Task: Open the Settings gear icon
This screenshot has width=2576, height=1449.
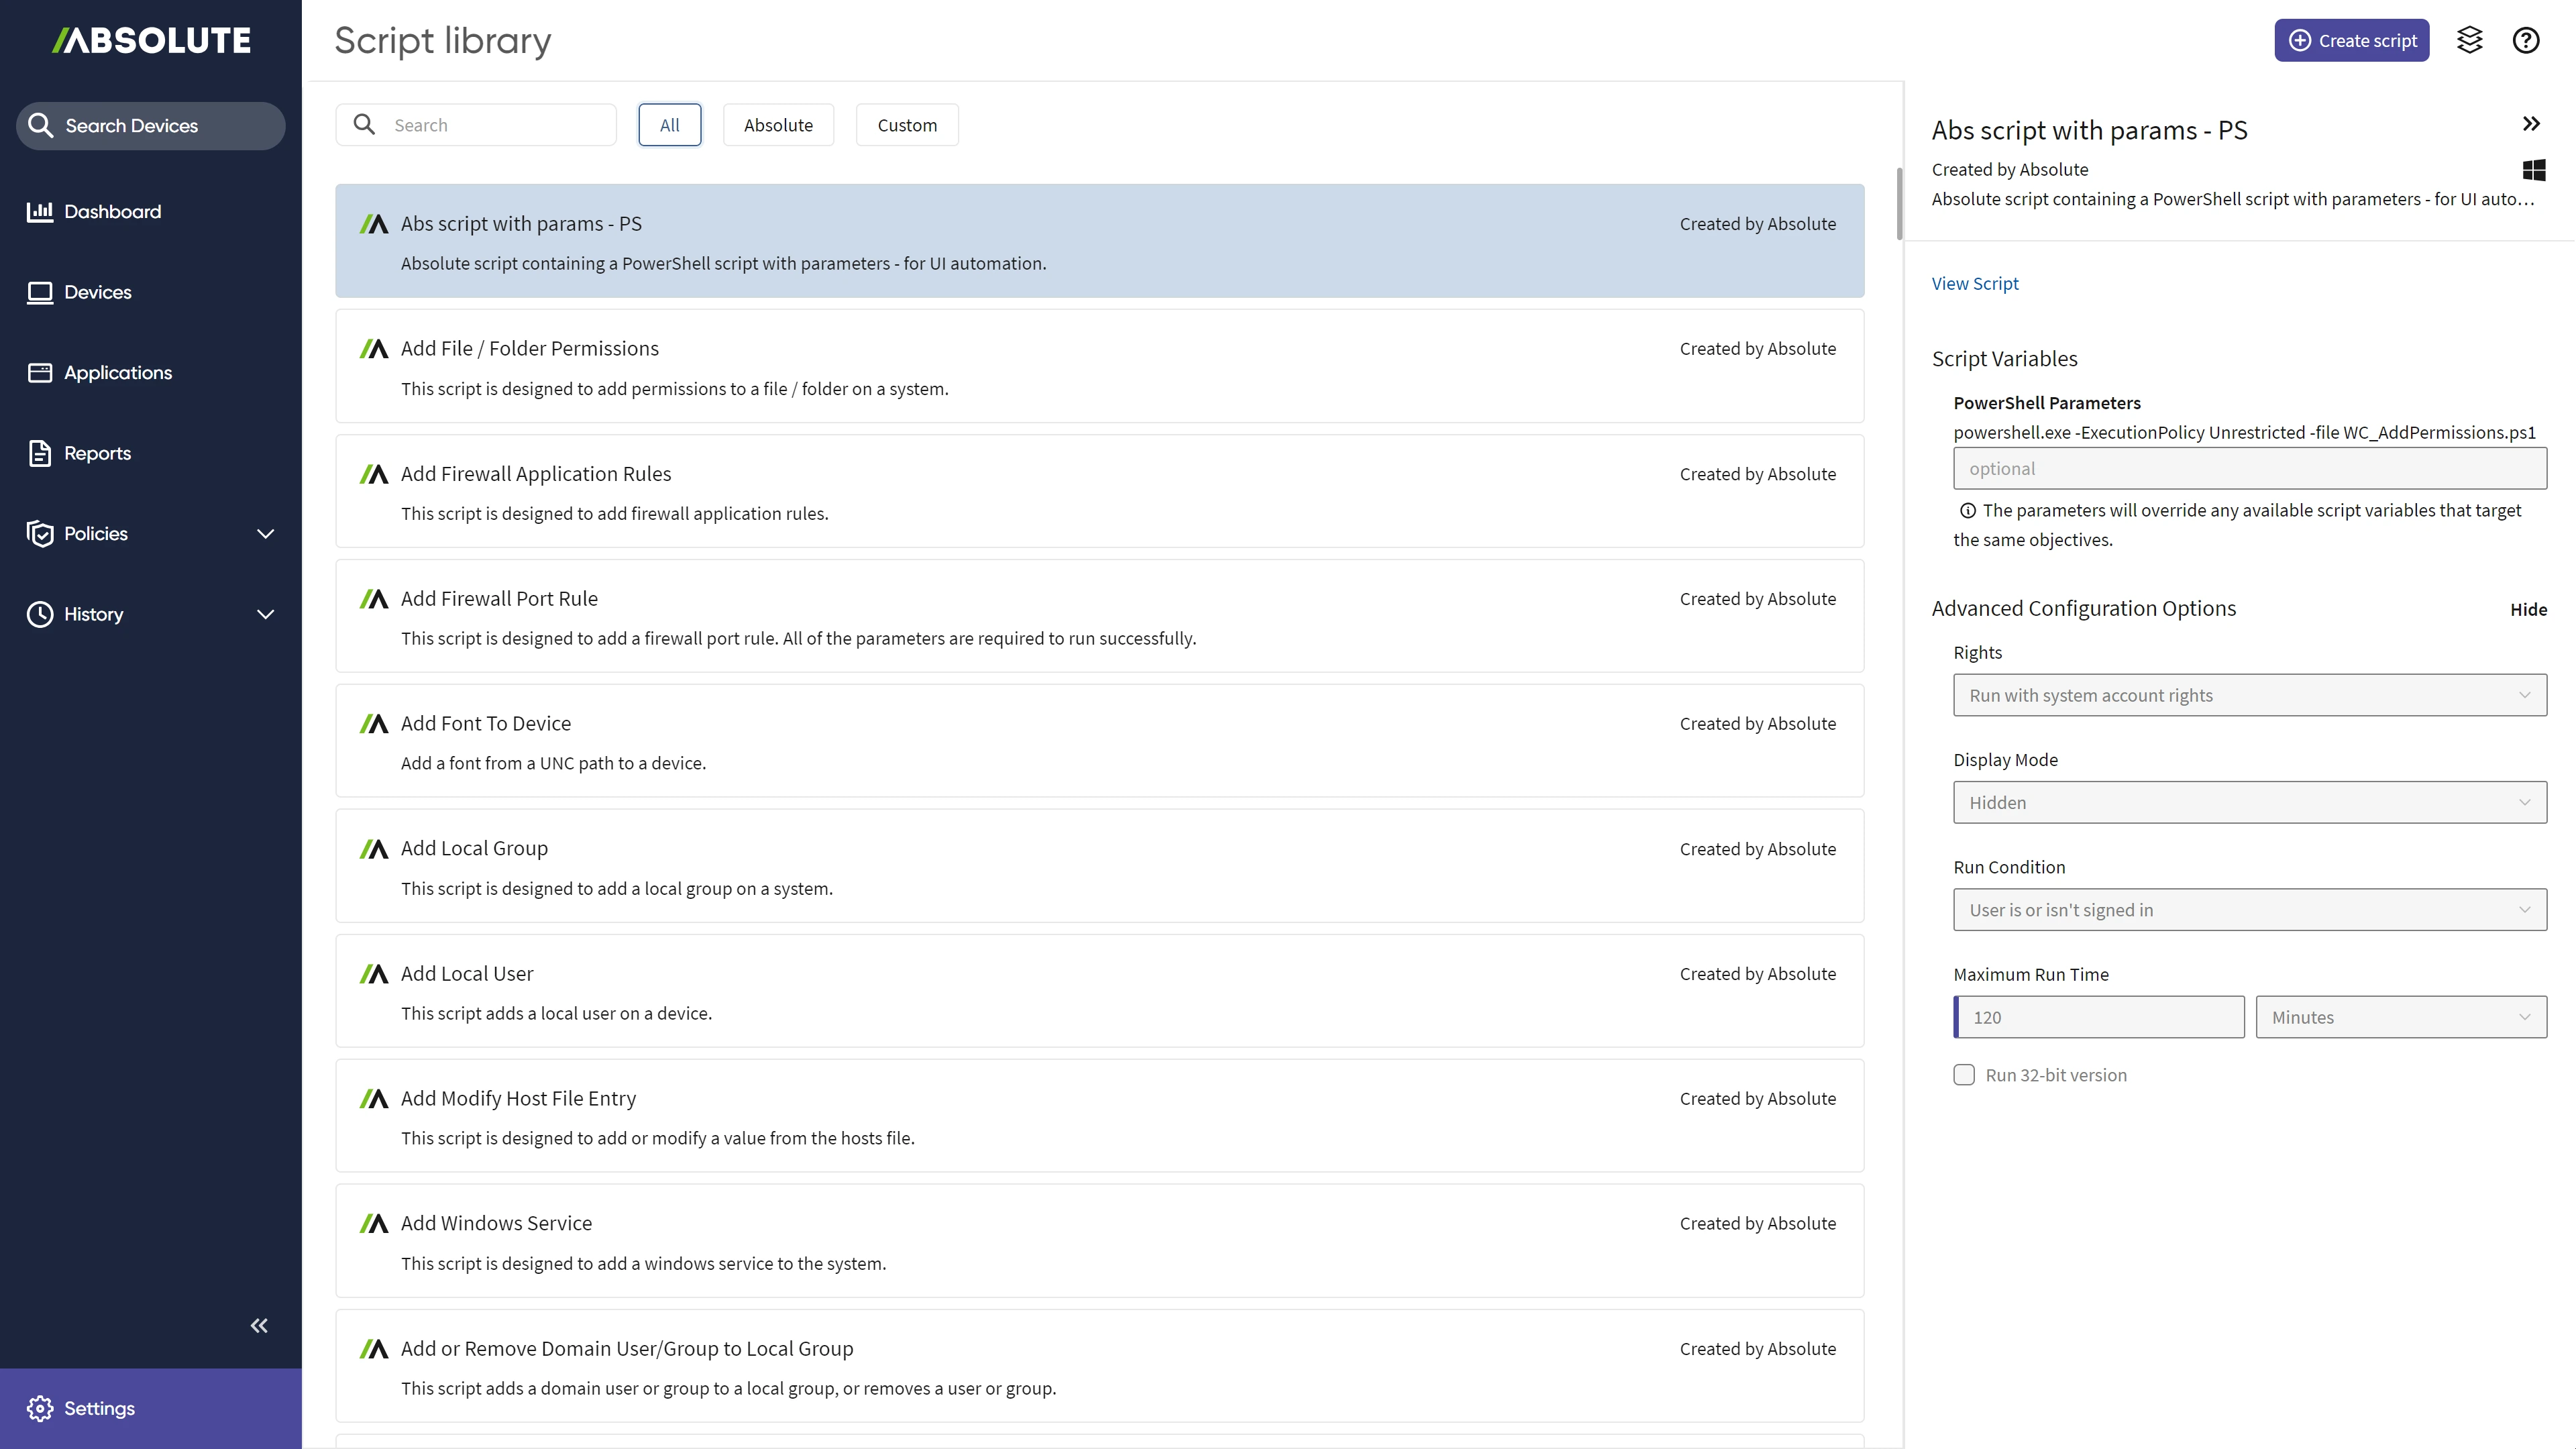Action: (40, 1408)
